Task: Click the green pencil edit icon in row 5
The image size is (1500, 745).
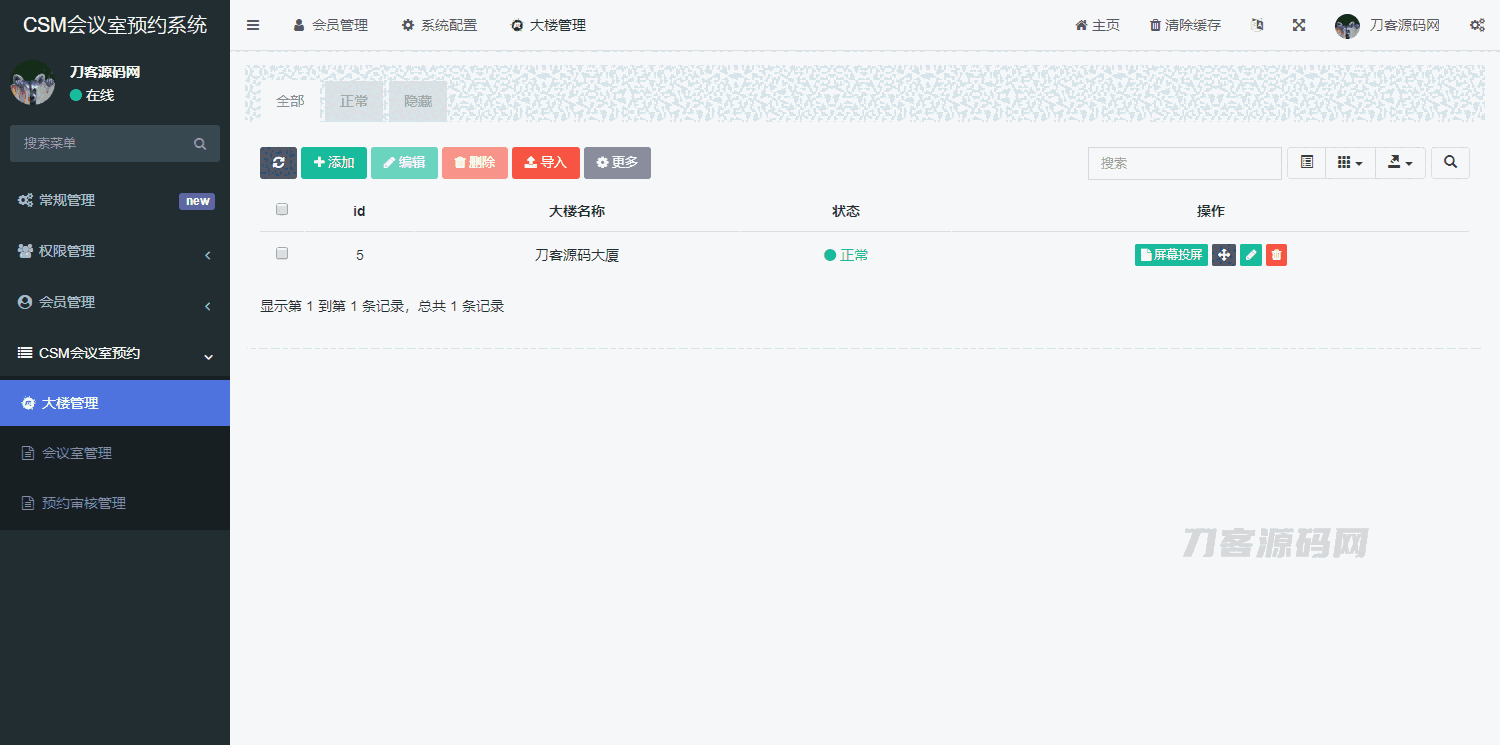Action: [x=1250, y=255]
